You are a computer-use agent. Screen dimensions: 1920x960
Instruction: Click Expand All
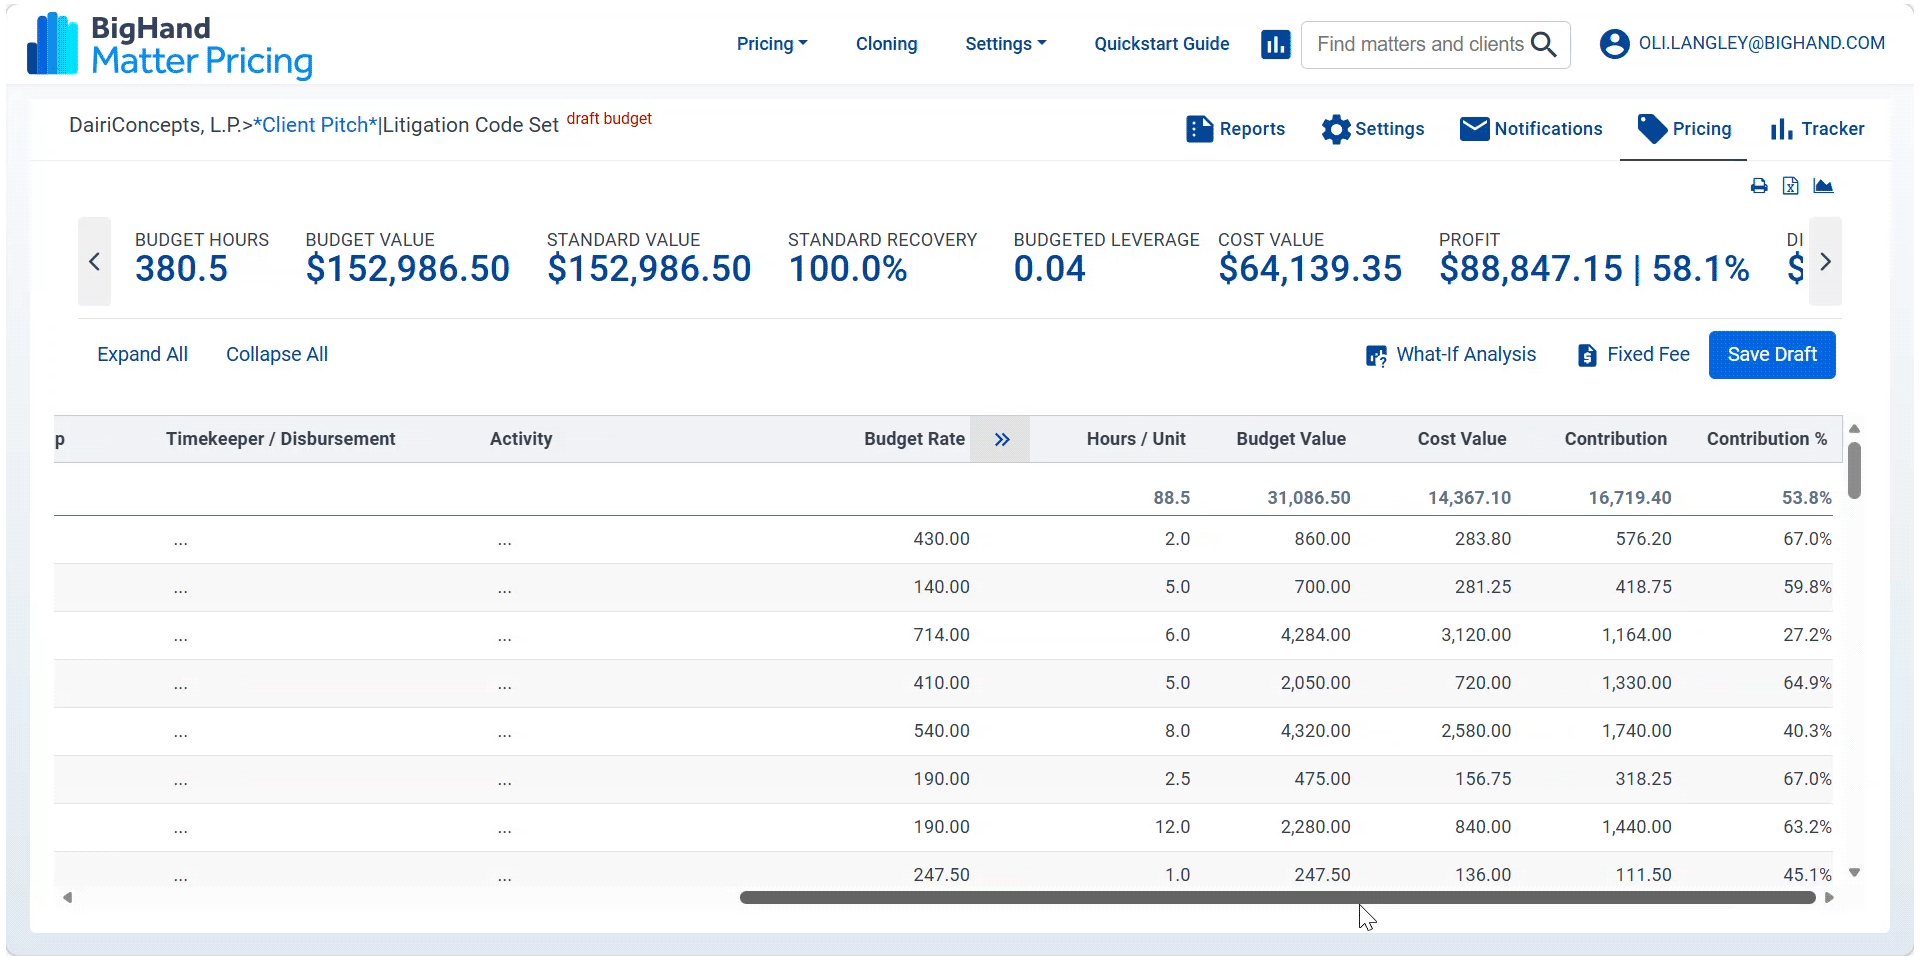[142, 355]
